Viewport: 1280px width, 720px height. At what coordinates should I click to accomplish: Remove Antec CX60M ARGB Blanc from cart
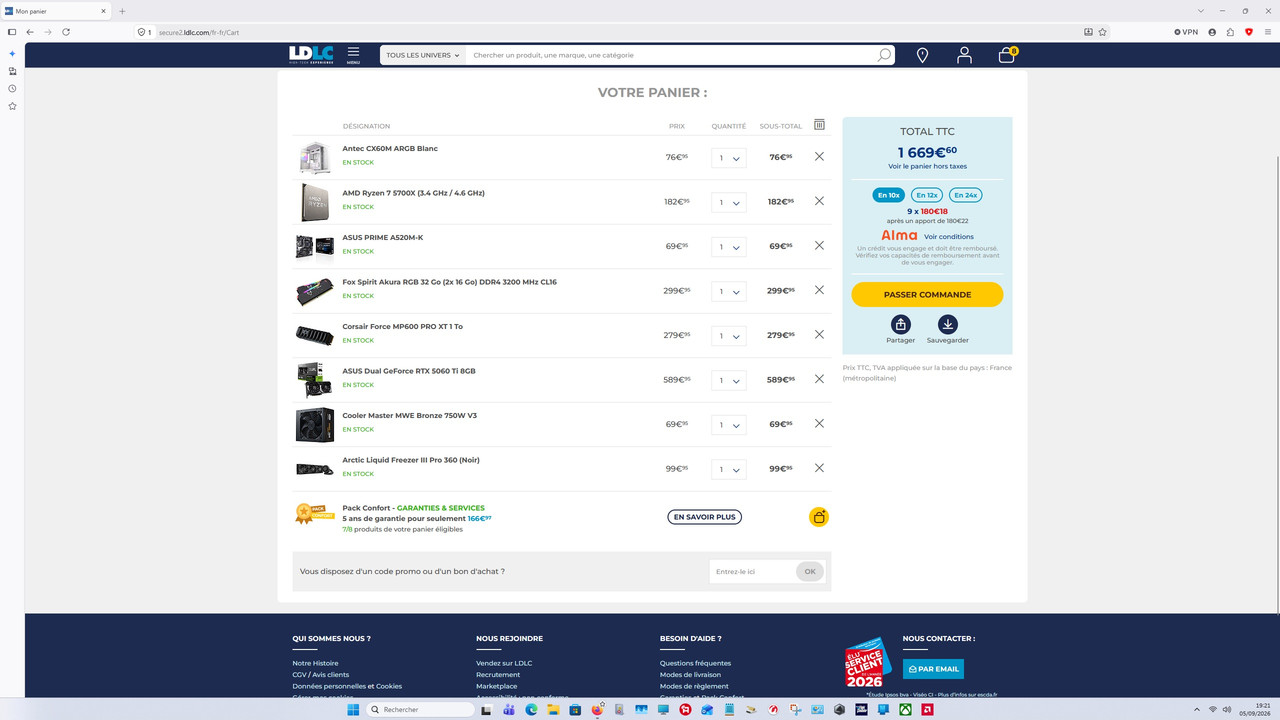[x=819, y=157]
